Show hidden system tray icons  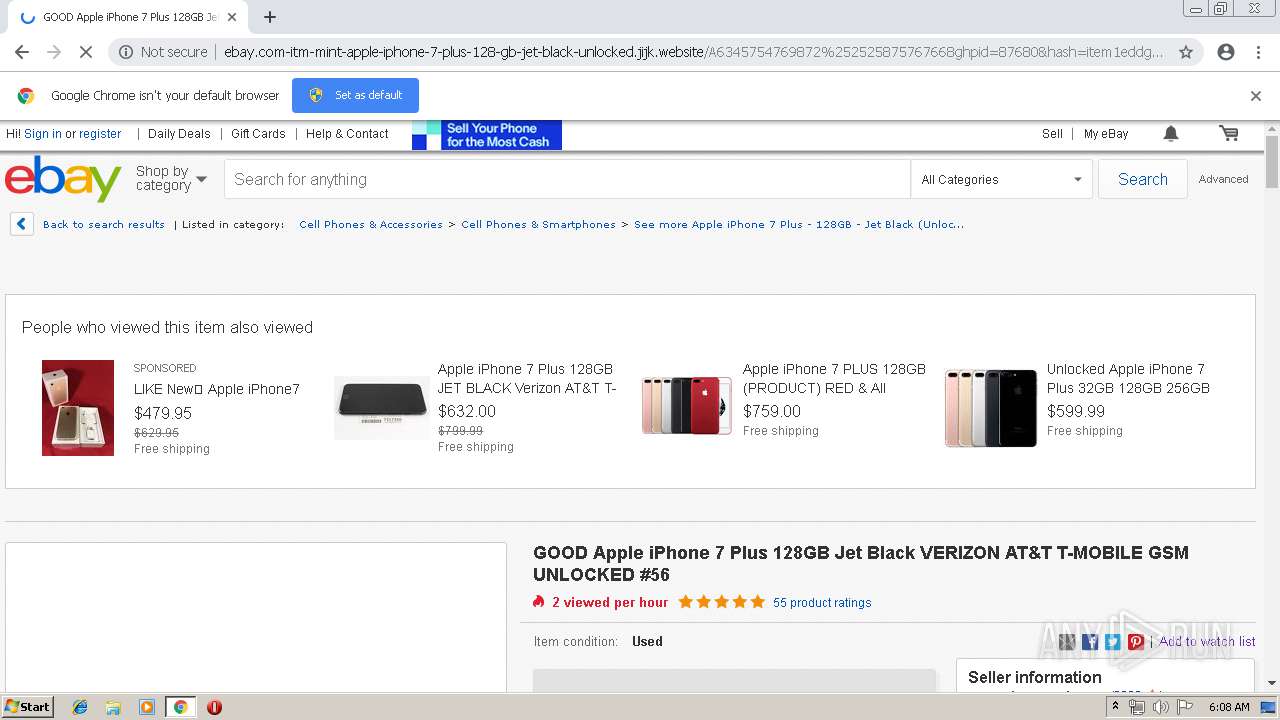[1115, 707]
